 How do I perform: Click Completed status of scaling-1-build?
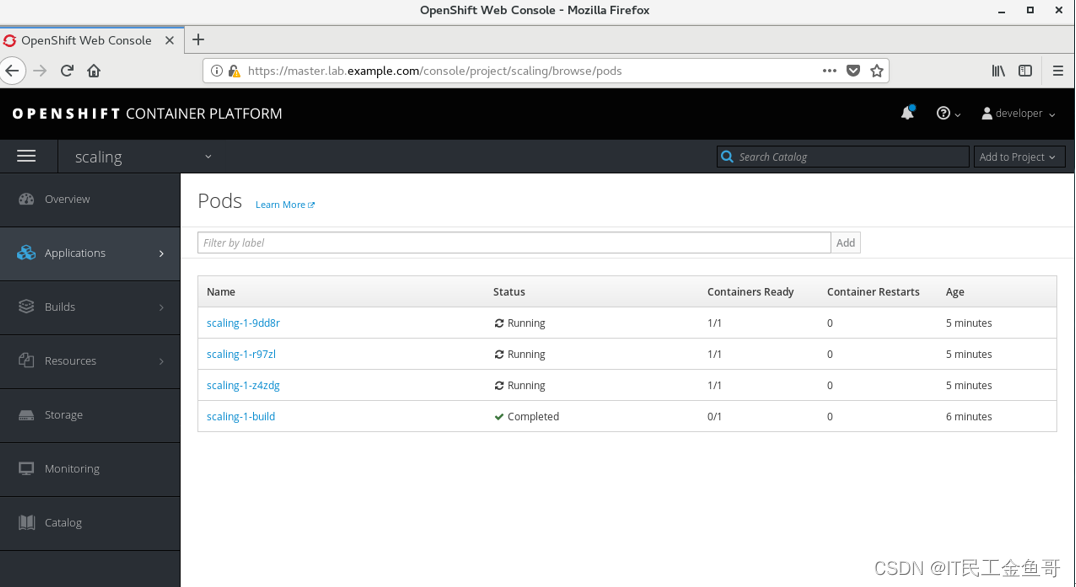coord(527,417)
